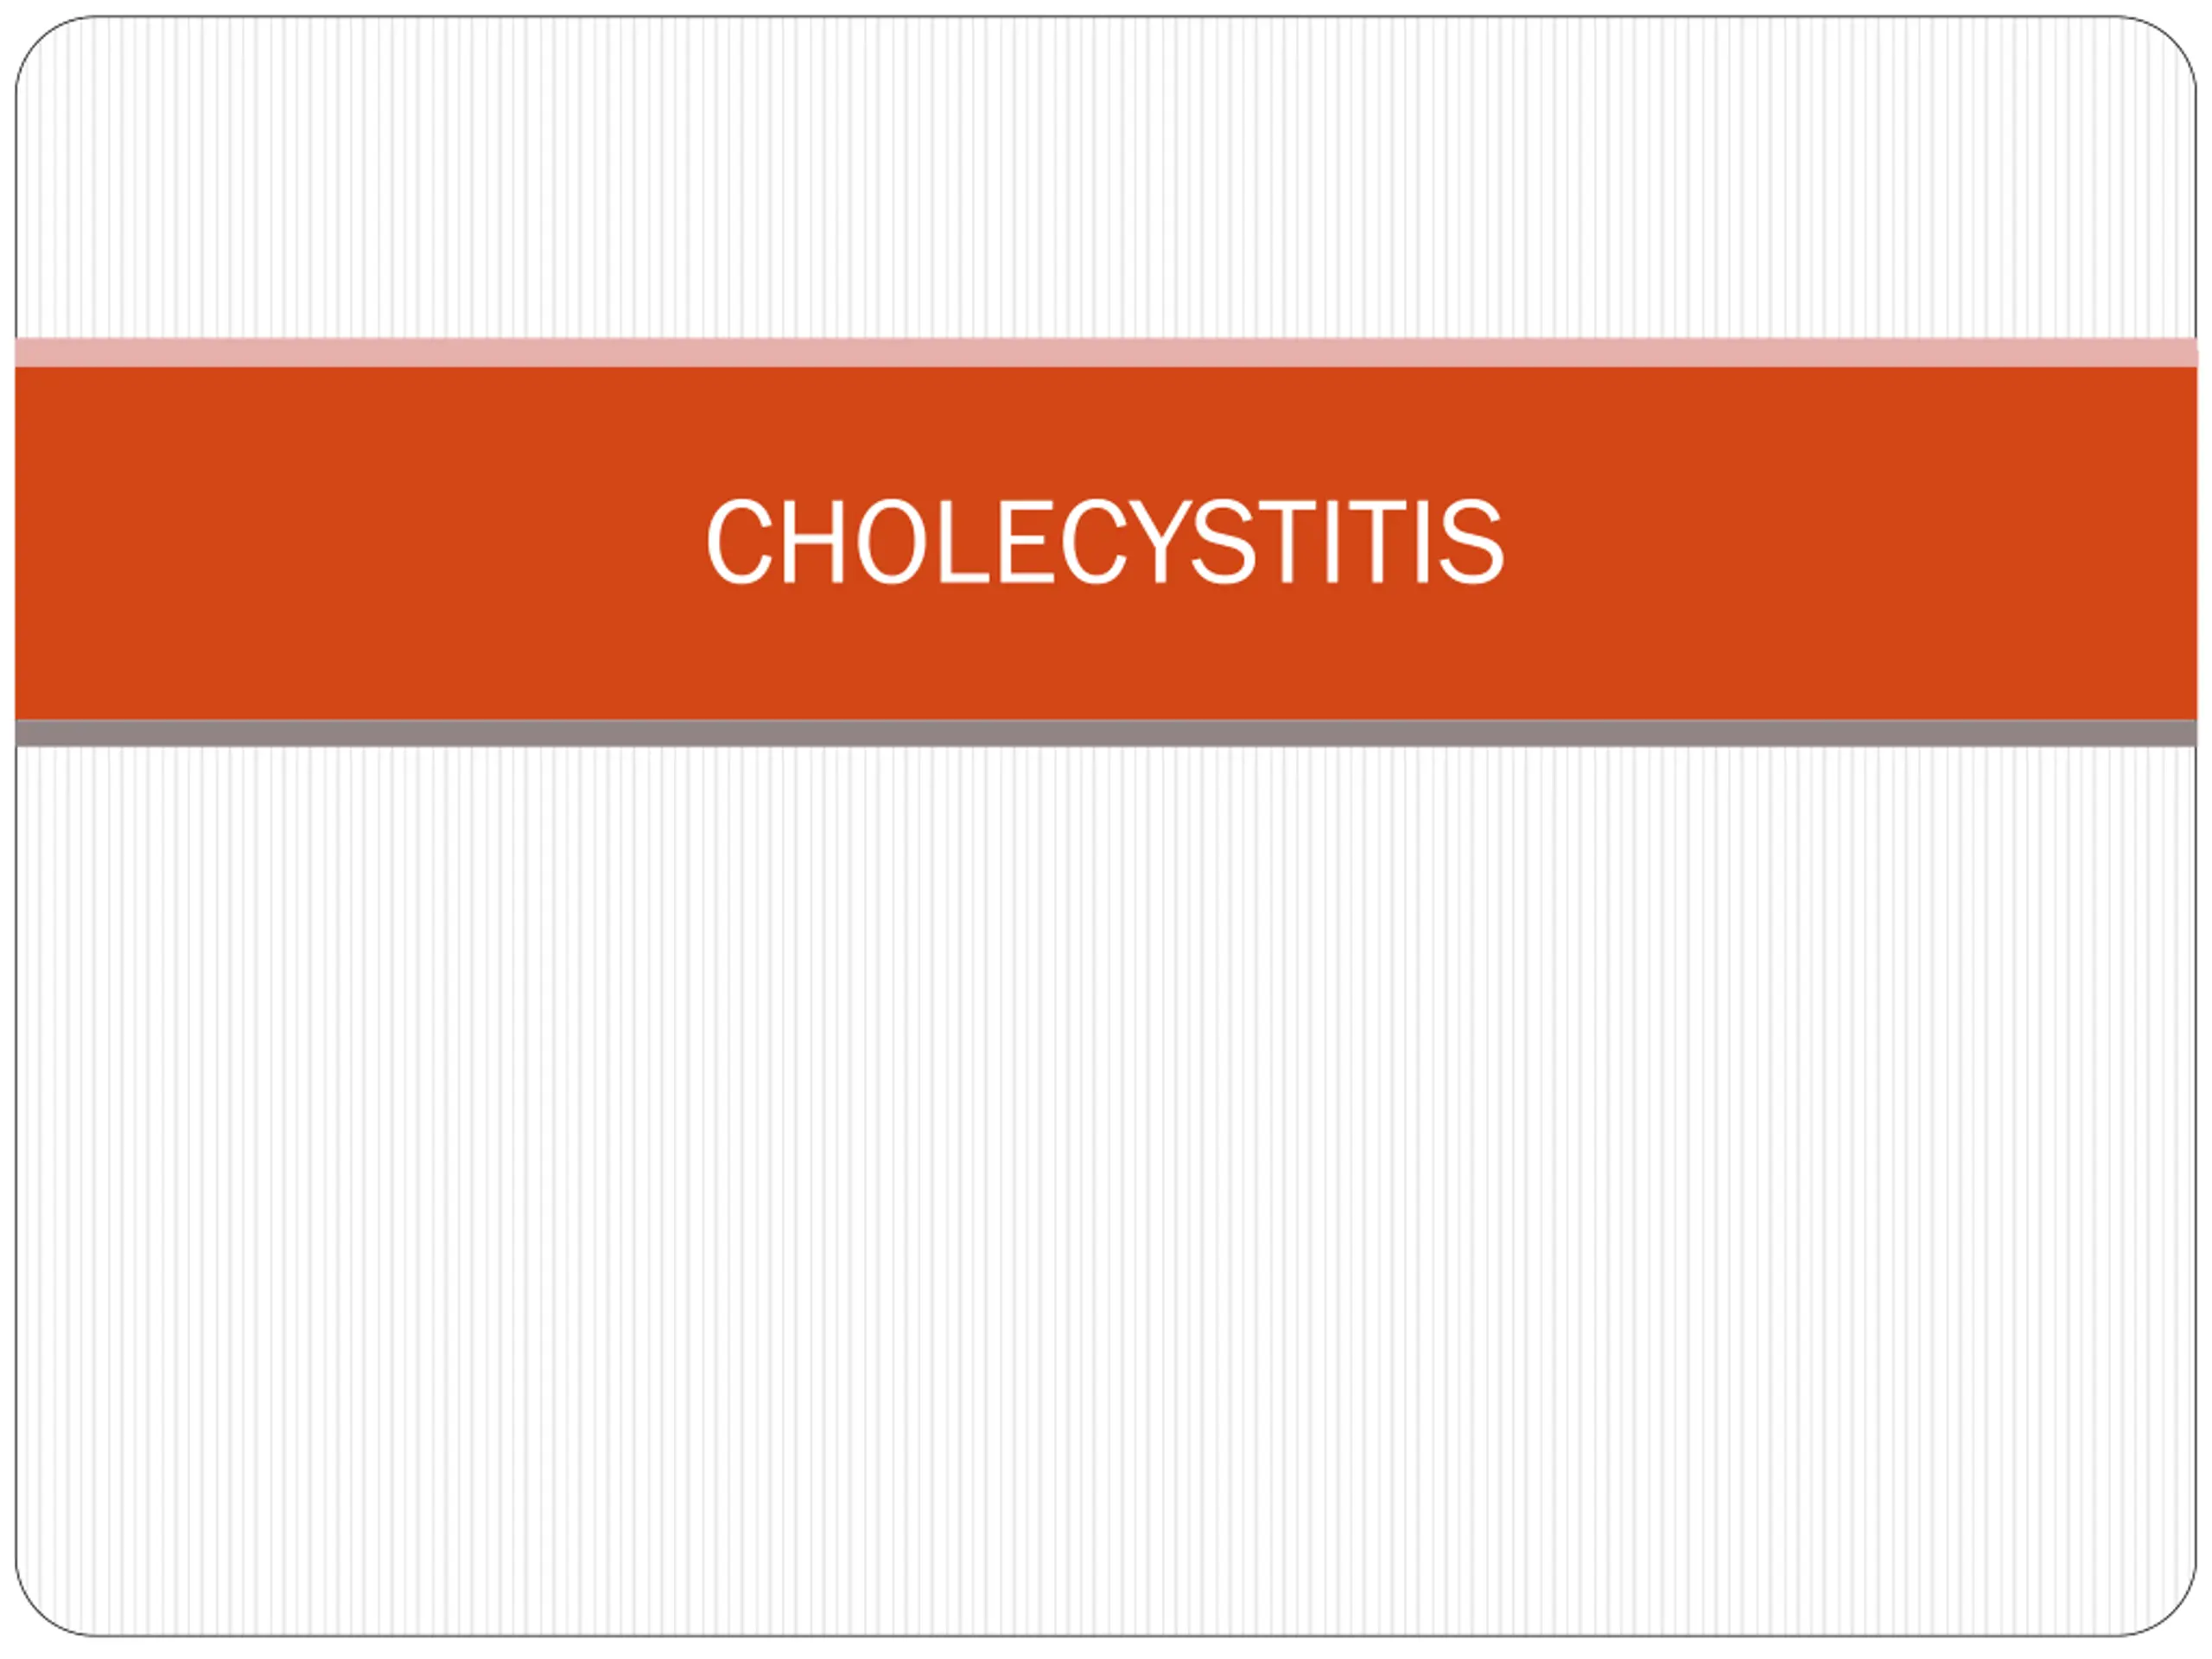The width and height of the screenshot is (2212, 1659).
Task: Click the orange banner right of the title
Action: [x=1850, y=543]
